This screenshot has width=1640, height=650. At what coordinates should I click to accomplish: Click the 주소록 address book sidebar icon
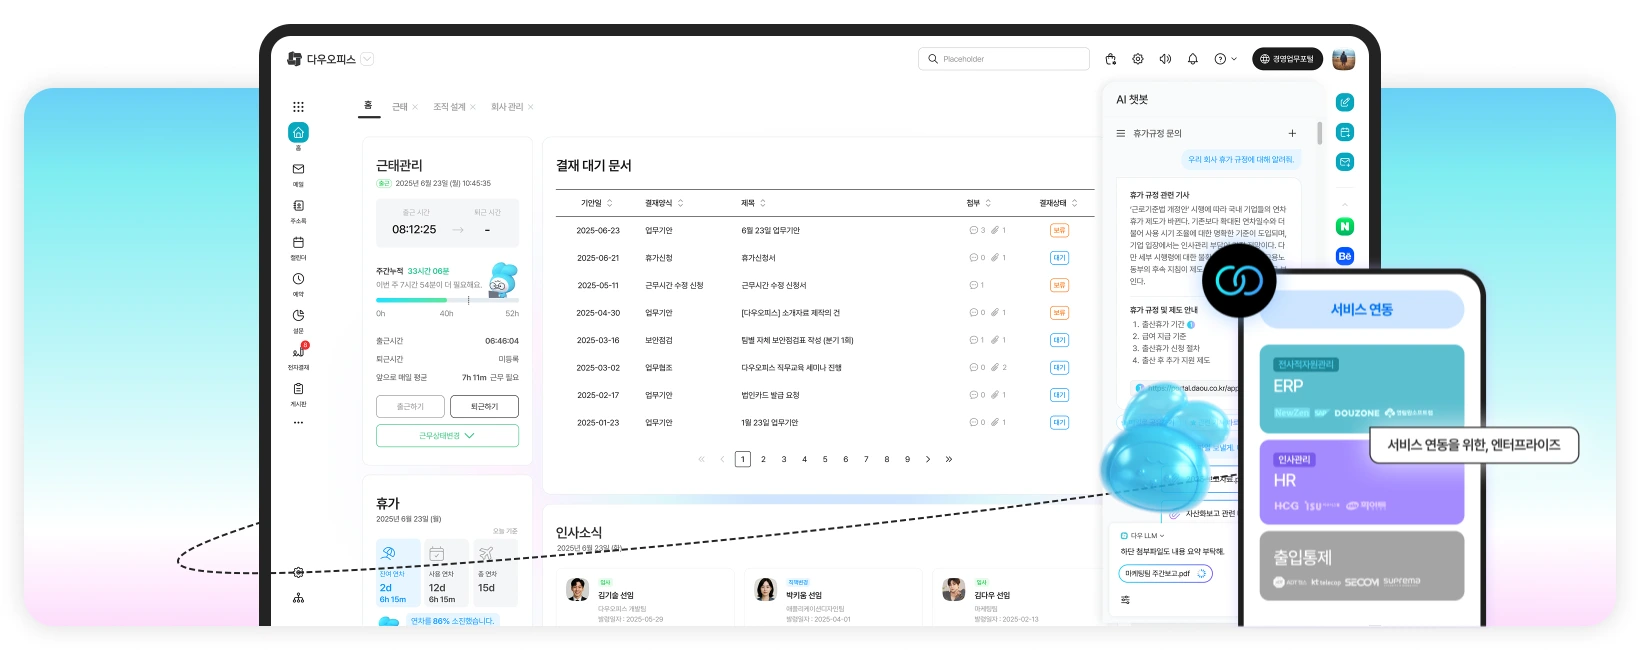coord(298,206)
